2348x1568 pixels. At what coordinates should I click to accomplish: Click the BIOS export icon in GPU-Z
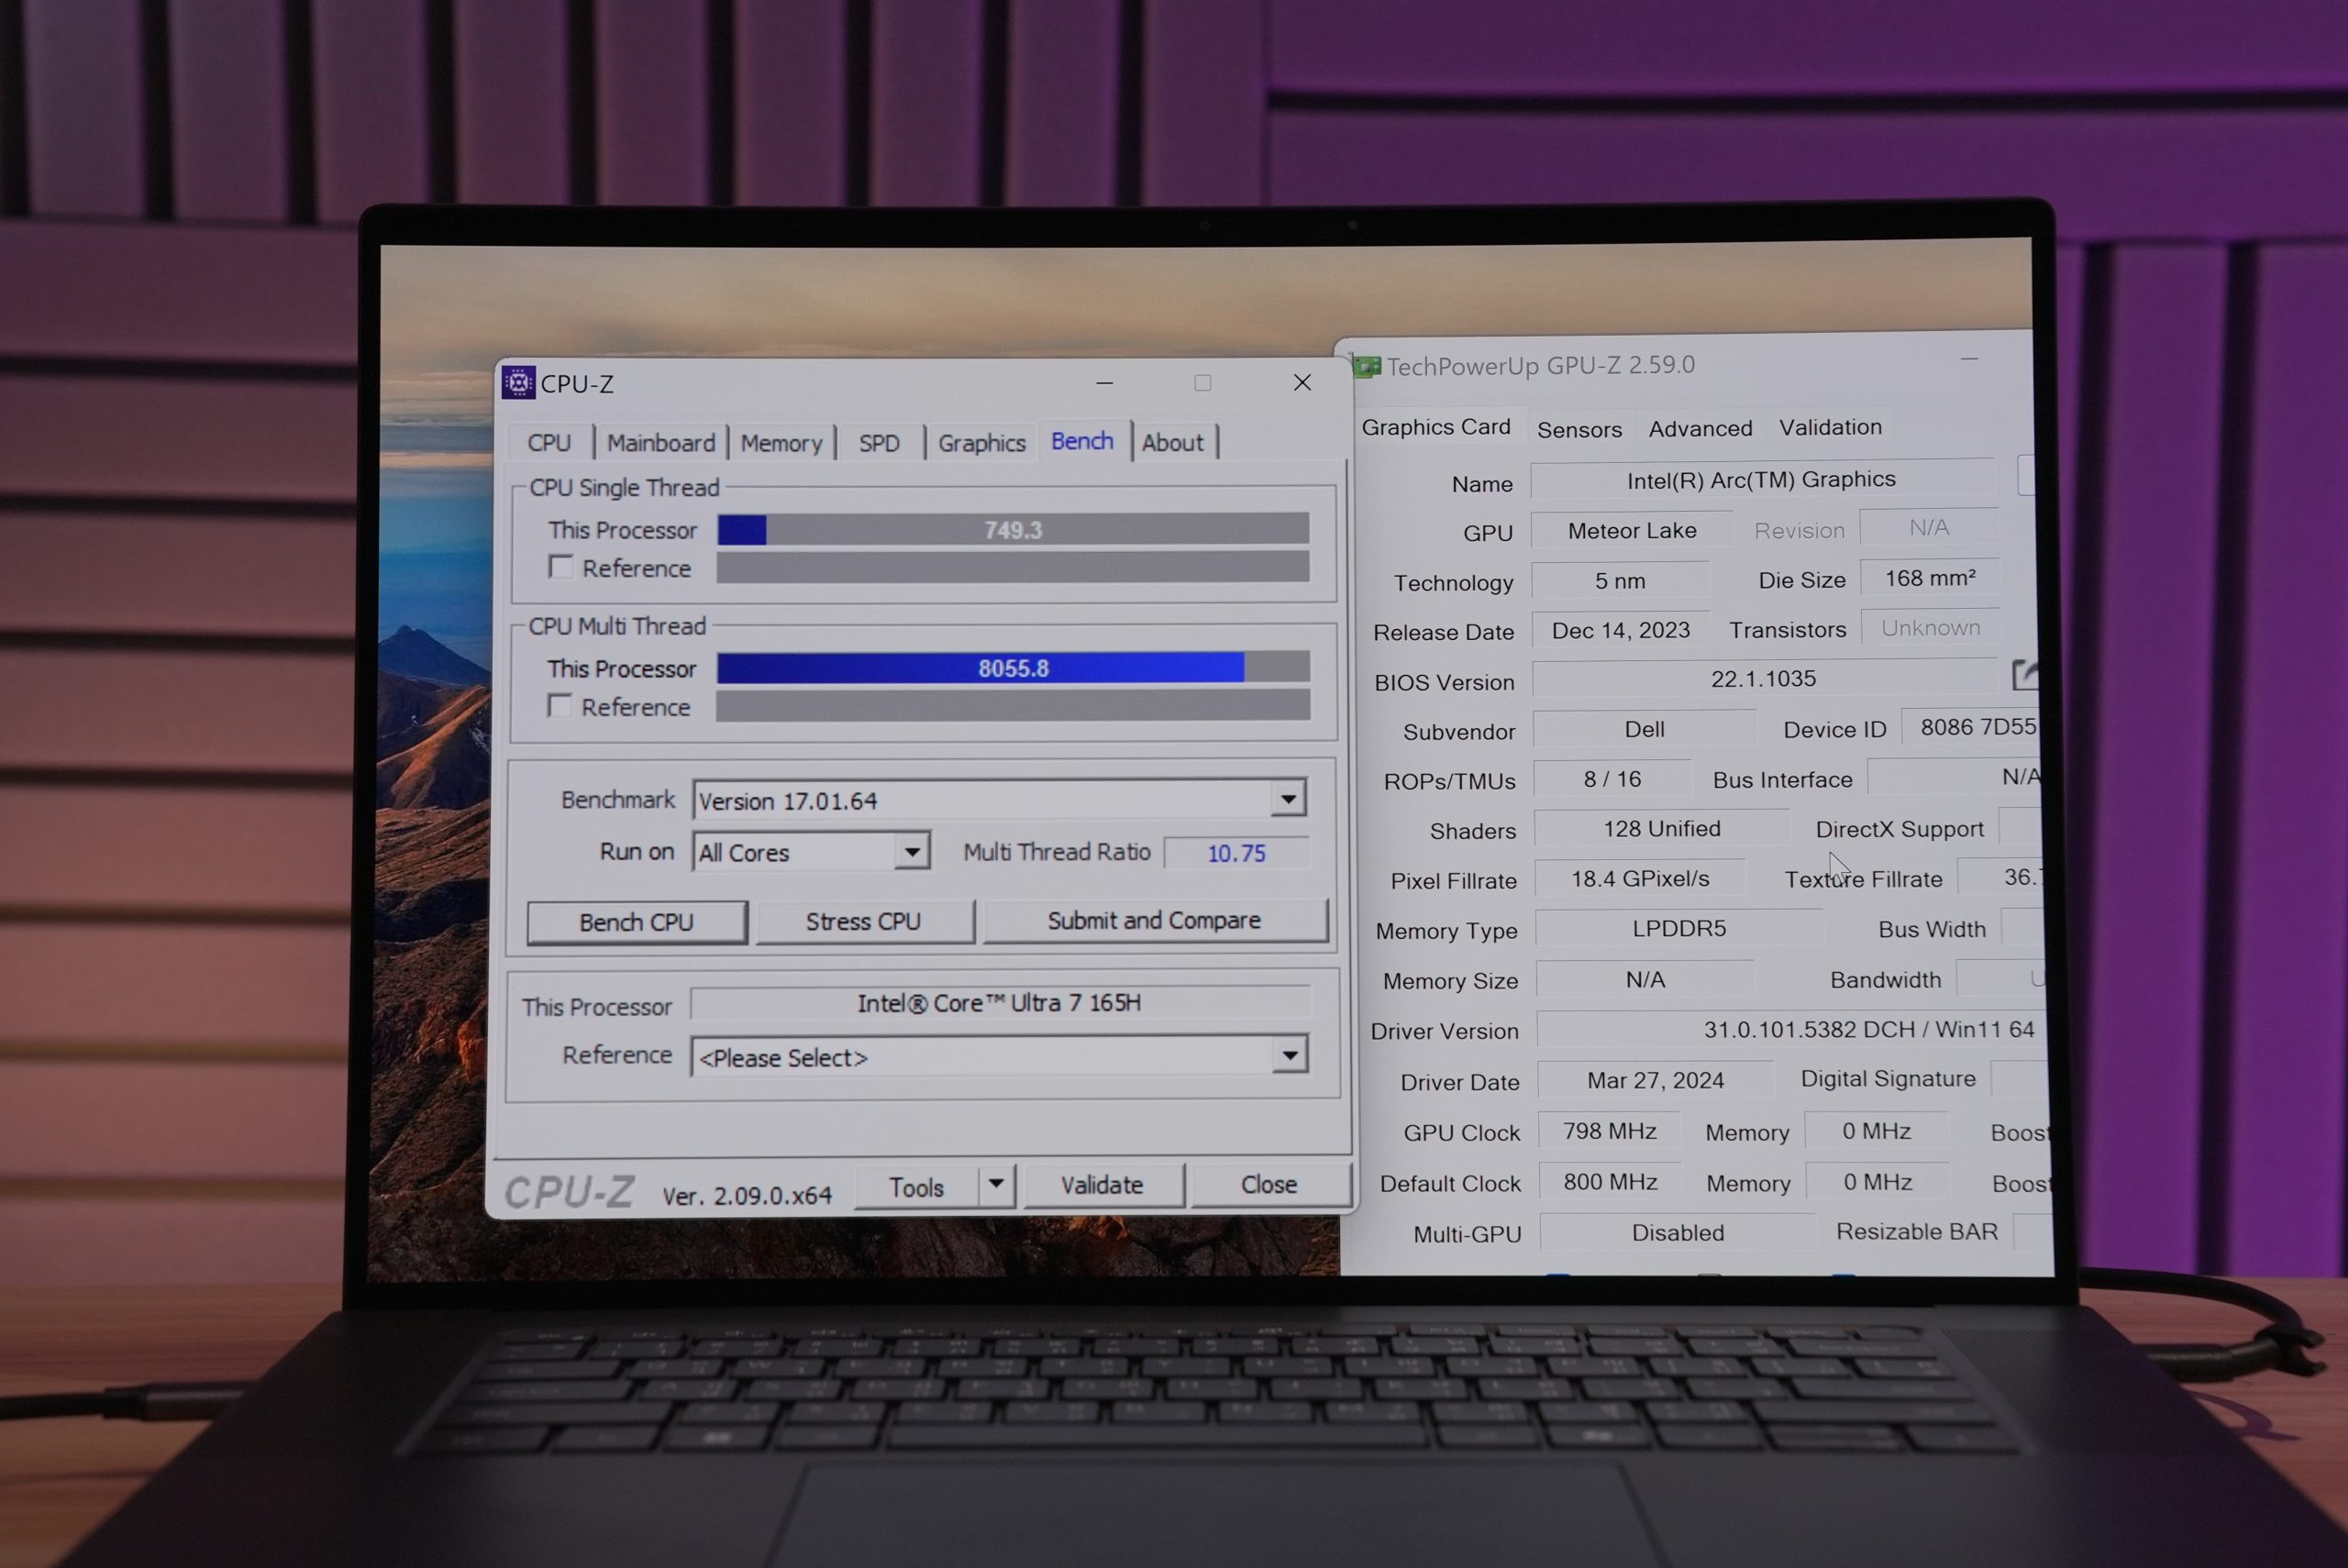(2025, 675)
